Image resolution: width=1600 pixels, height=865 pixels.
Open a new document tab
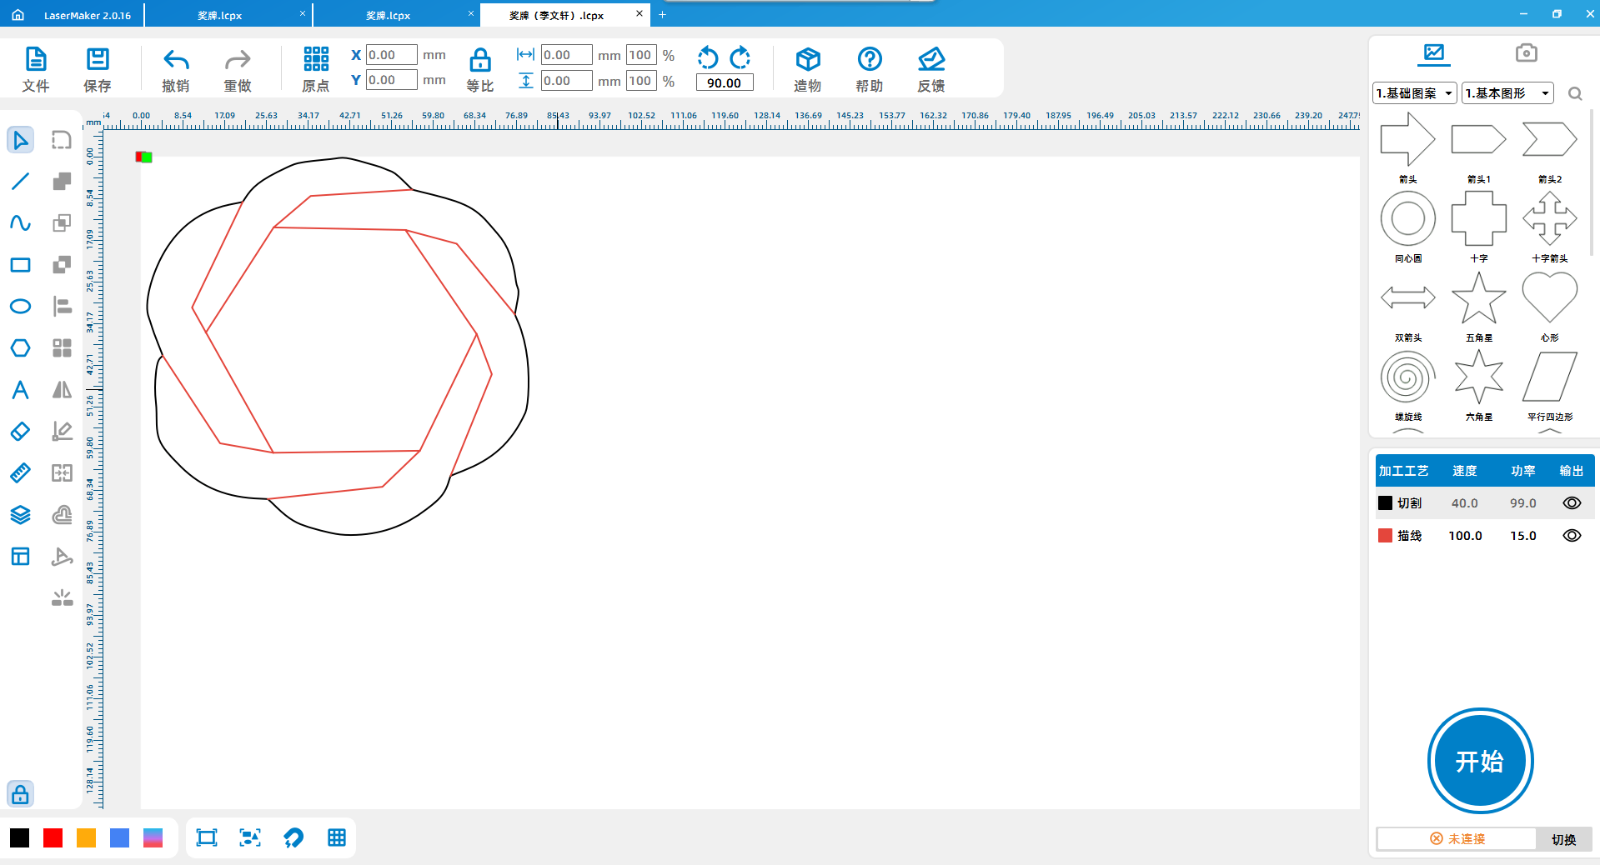[x=662, y=15]
